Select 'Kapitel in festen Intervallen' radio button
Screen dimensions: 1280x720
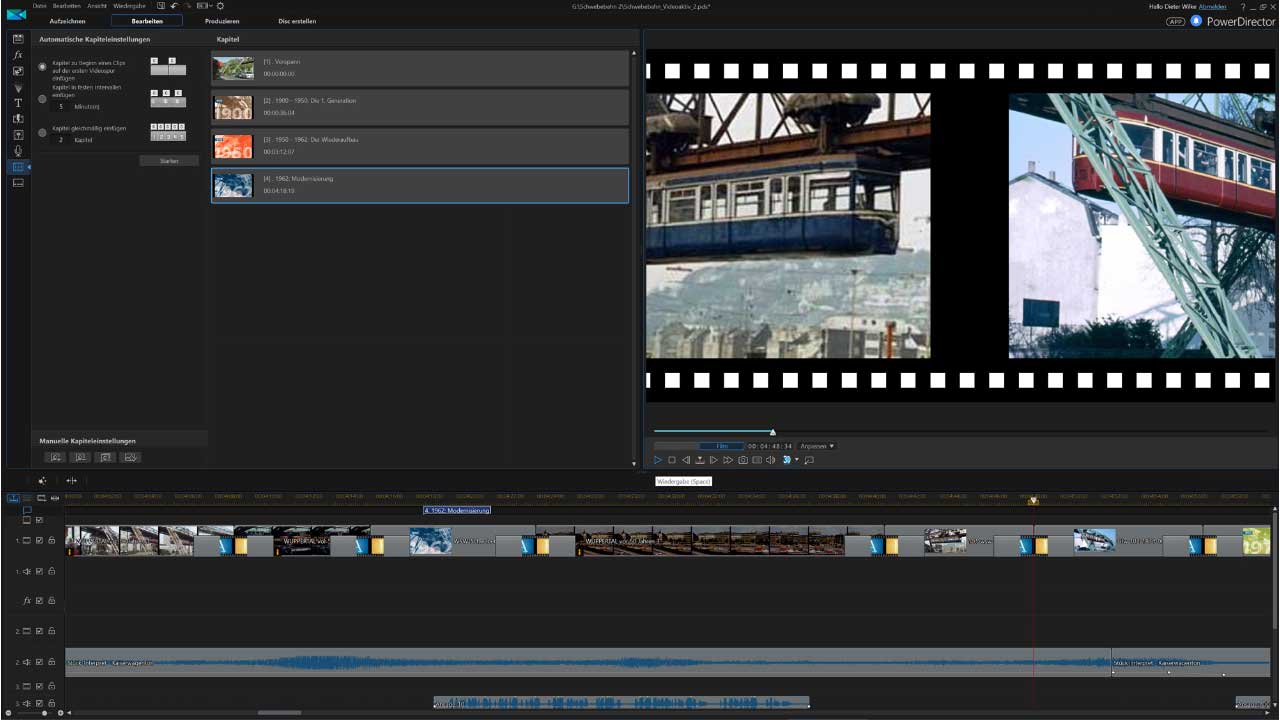click(42, 99)
